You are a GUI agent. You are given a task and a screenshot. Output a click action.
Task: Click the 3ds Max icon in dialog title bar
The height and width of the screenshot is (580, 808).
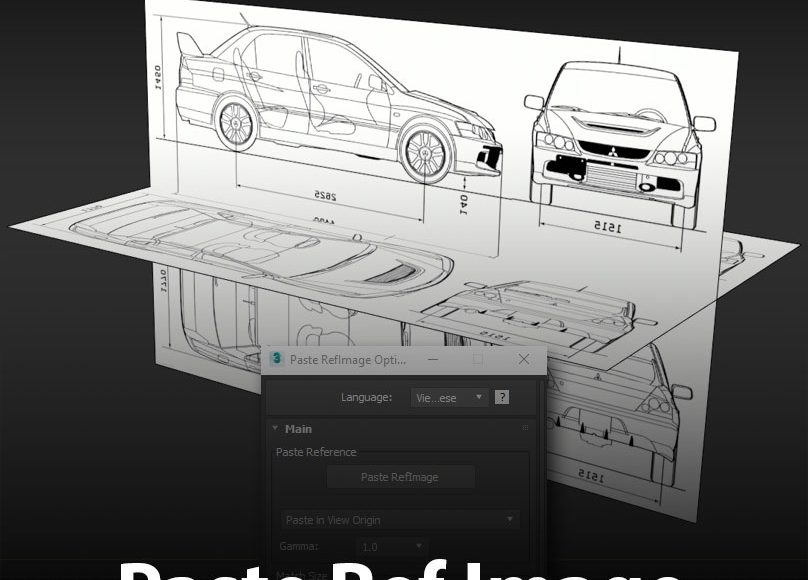coord(277,359)
